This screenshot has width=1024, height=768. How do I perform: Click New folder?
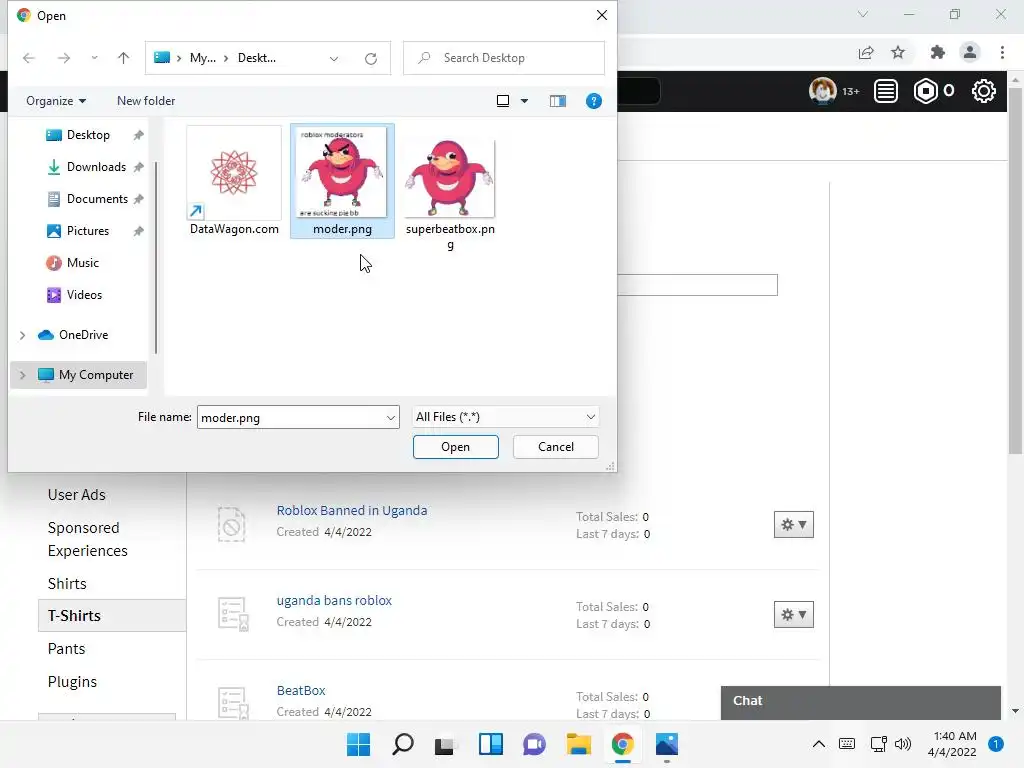[146, 101]
